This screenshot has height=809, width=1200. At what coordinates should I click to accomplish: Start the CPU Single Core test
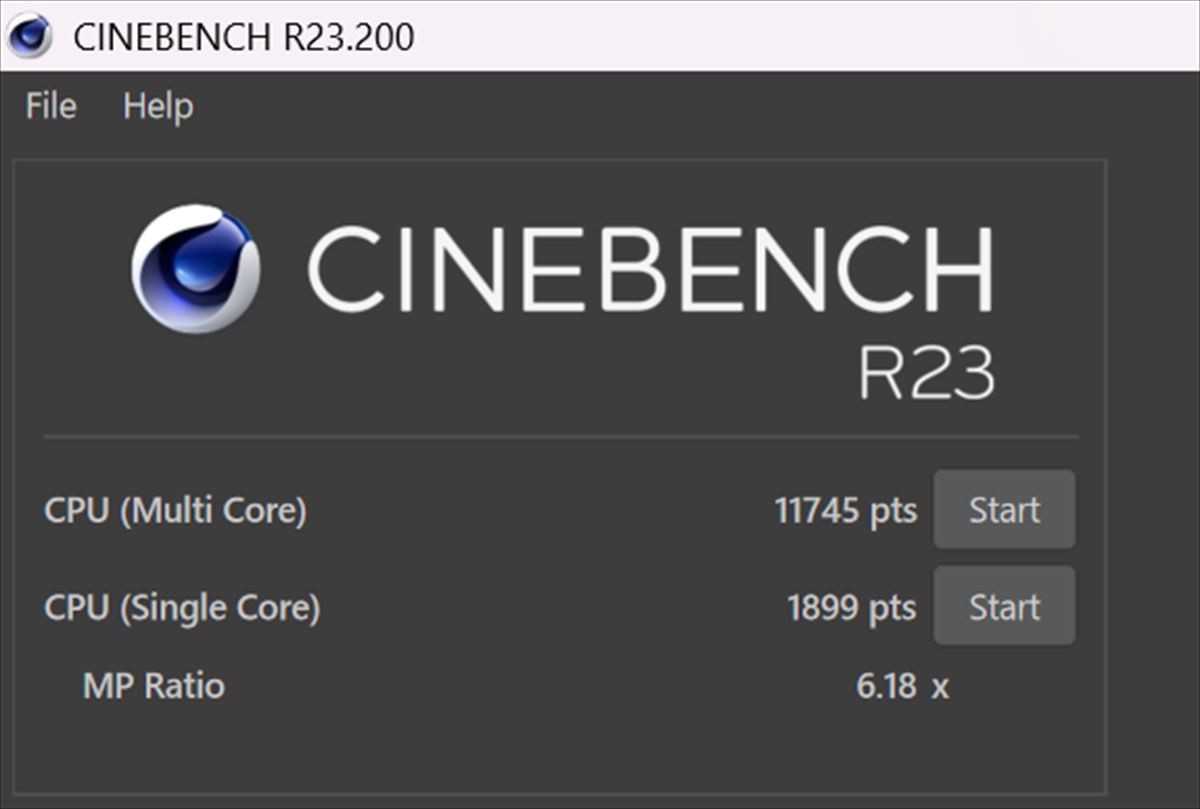(x=1004, y=606)
